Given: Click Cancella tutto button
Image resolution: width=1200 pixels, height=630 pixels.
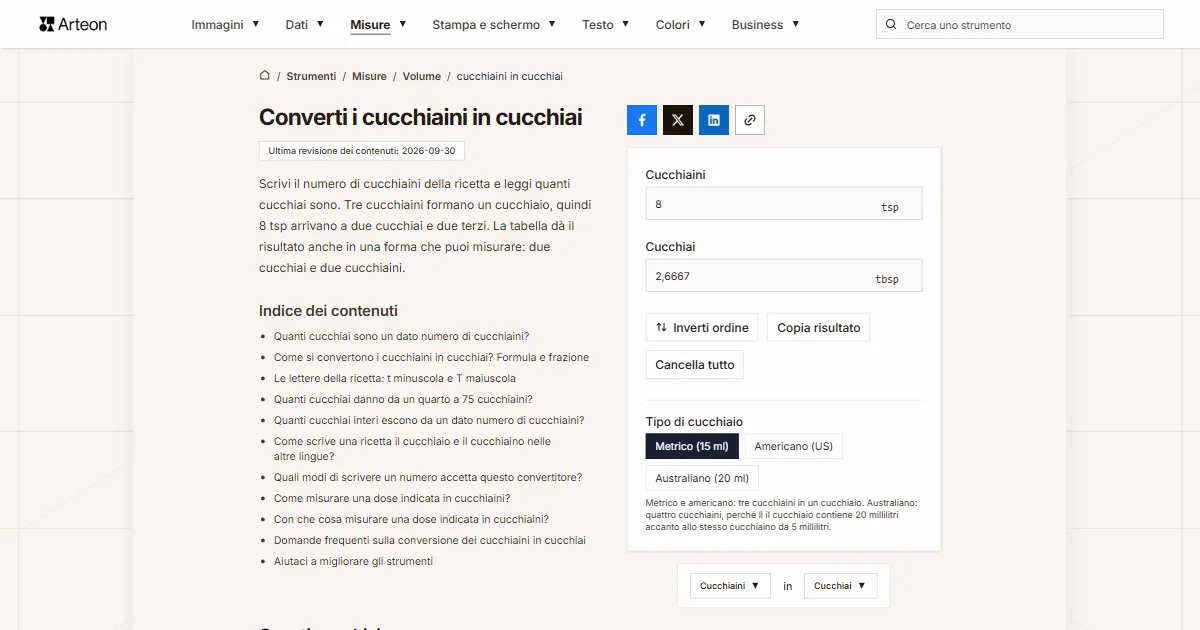Looking at the screenshot, I should (x=695, y=365).
